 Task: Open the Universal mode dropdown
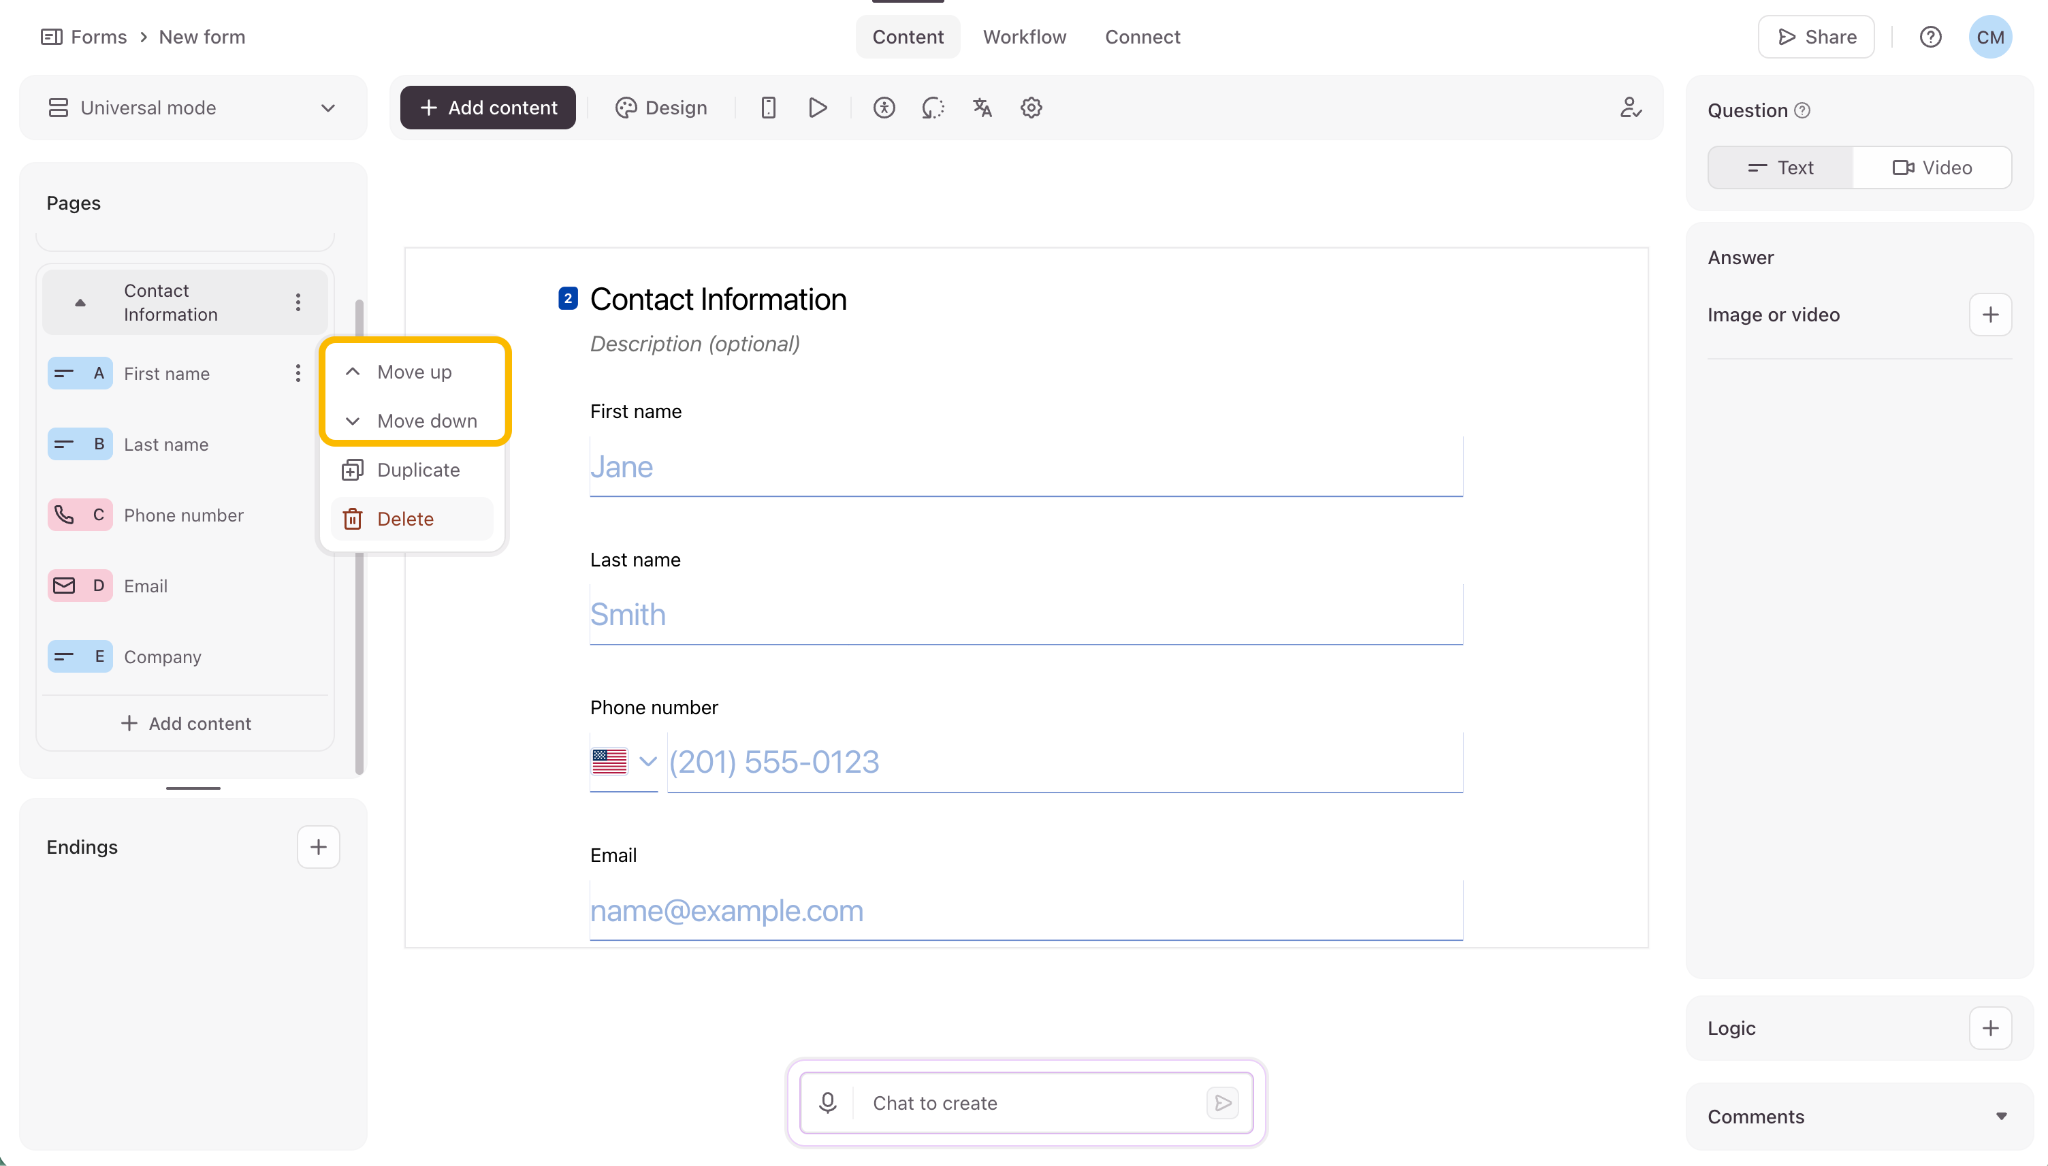point(193,108)
